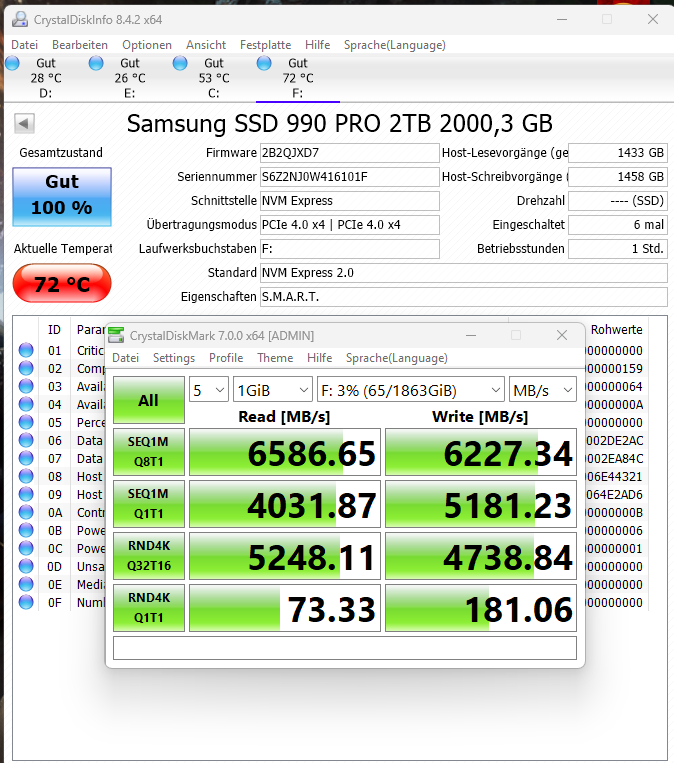Click SEQ1M Q1T1 write result bar 5181.23
This screenshot has height=763, width=674.
(x=481, y=504)
